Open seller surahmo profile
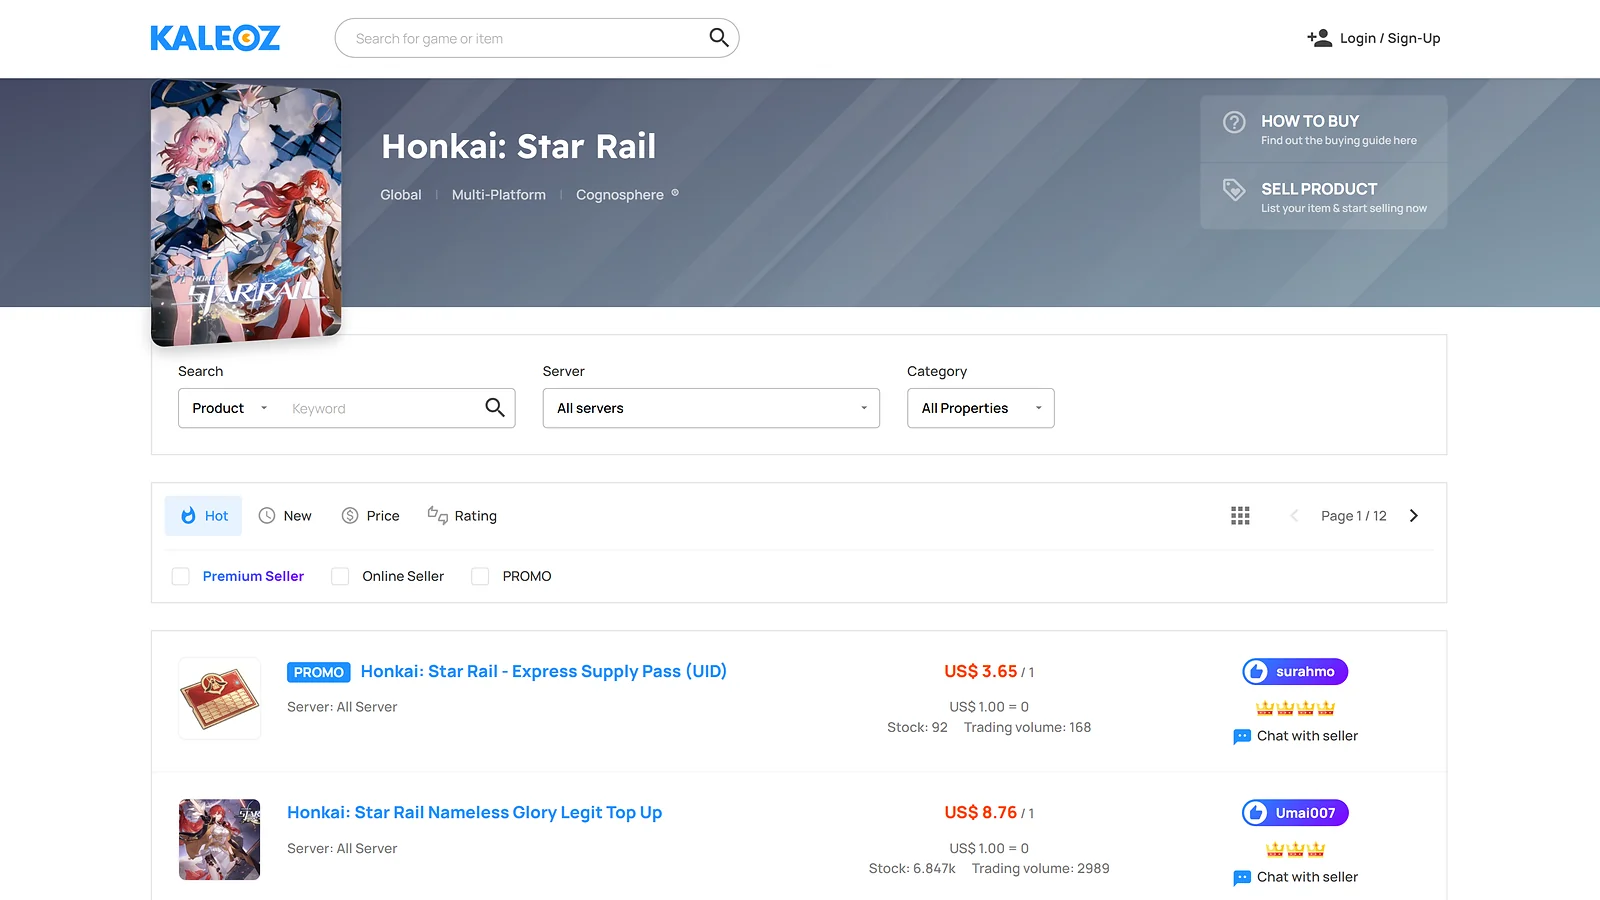The height and width of the screenshot is (900, 1600). [x=1295, y=672]
